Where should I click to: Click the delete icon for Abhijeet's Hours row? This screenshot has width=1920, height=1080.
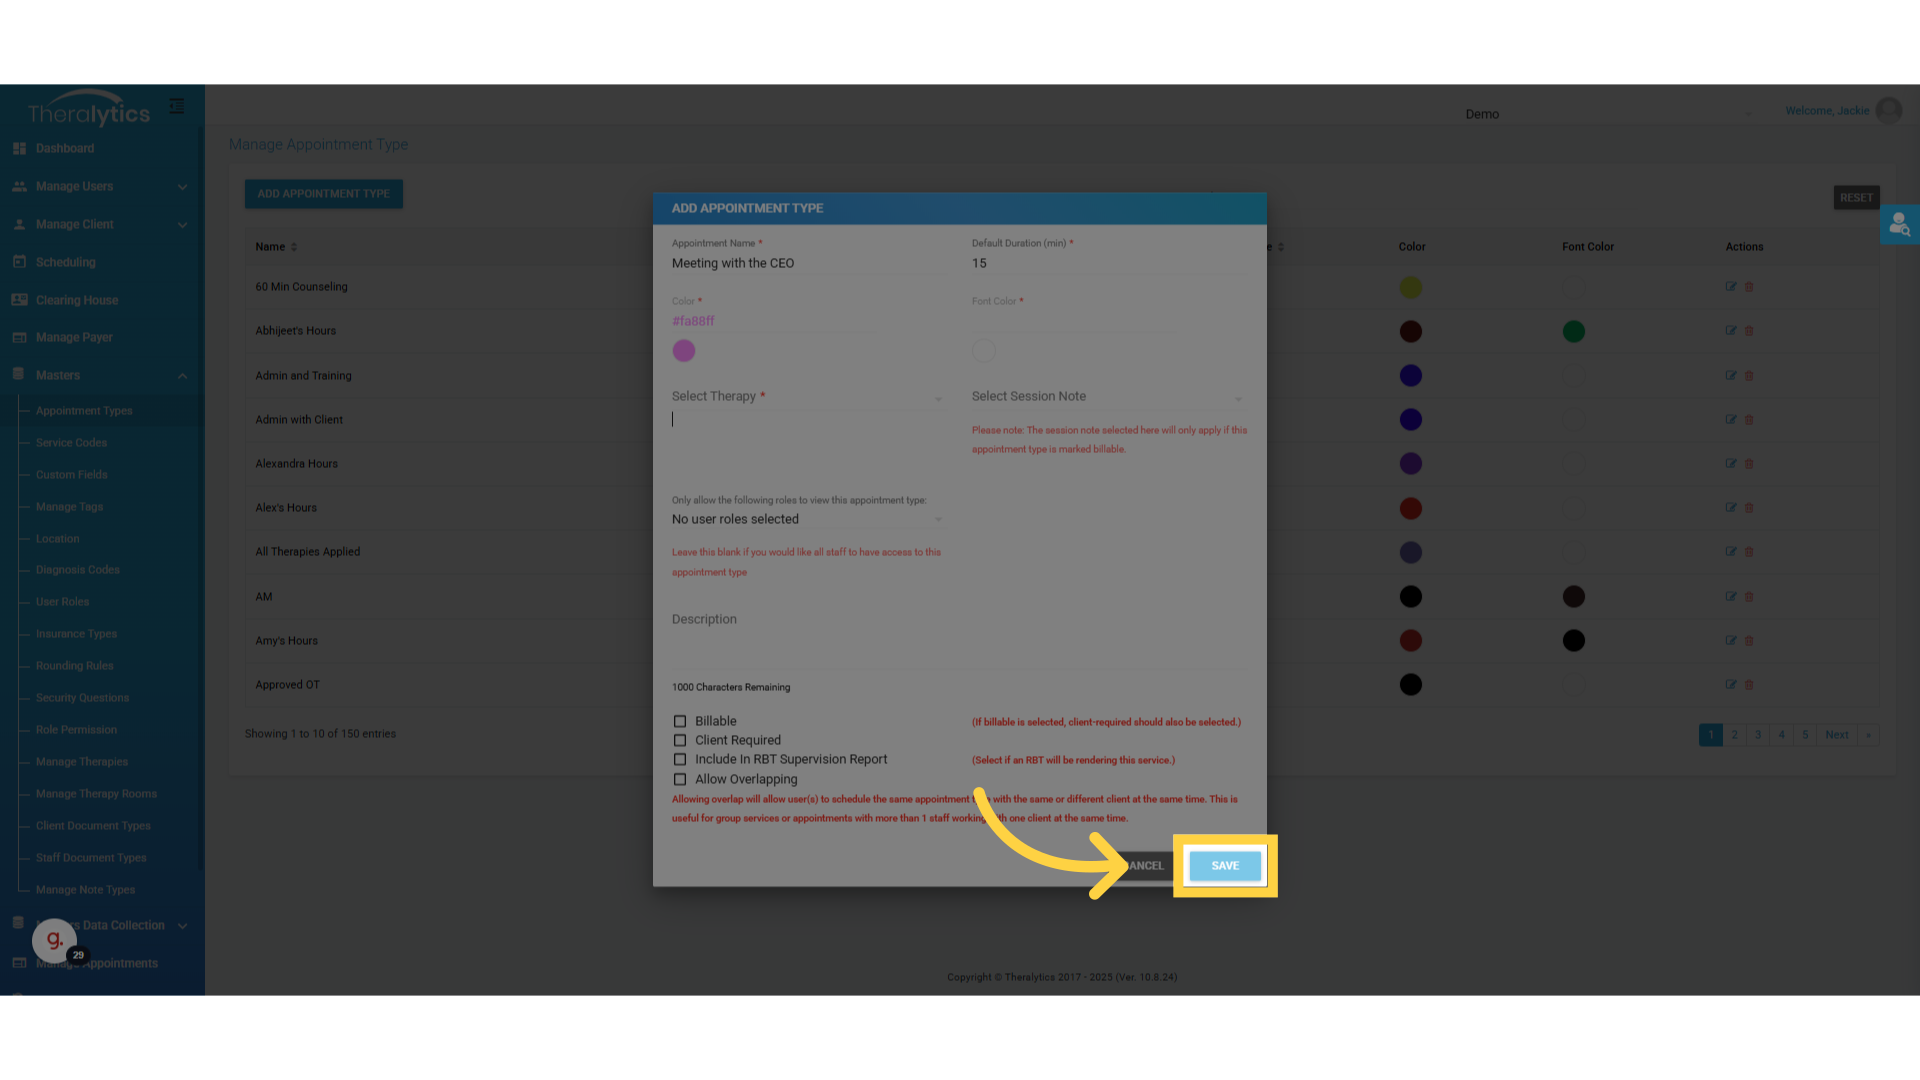[1749, 331]
